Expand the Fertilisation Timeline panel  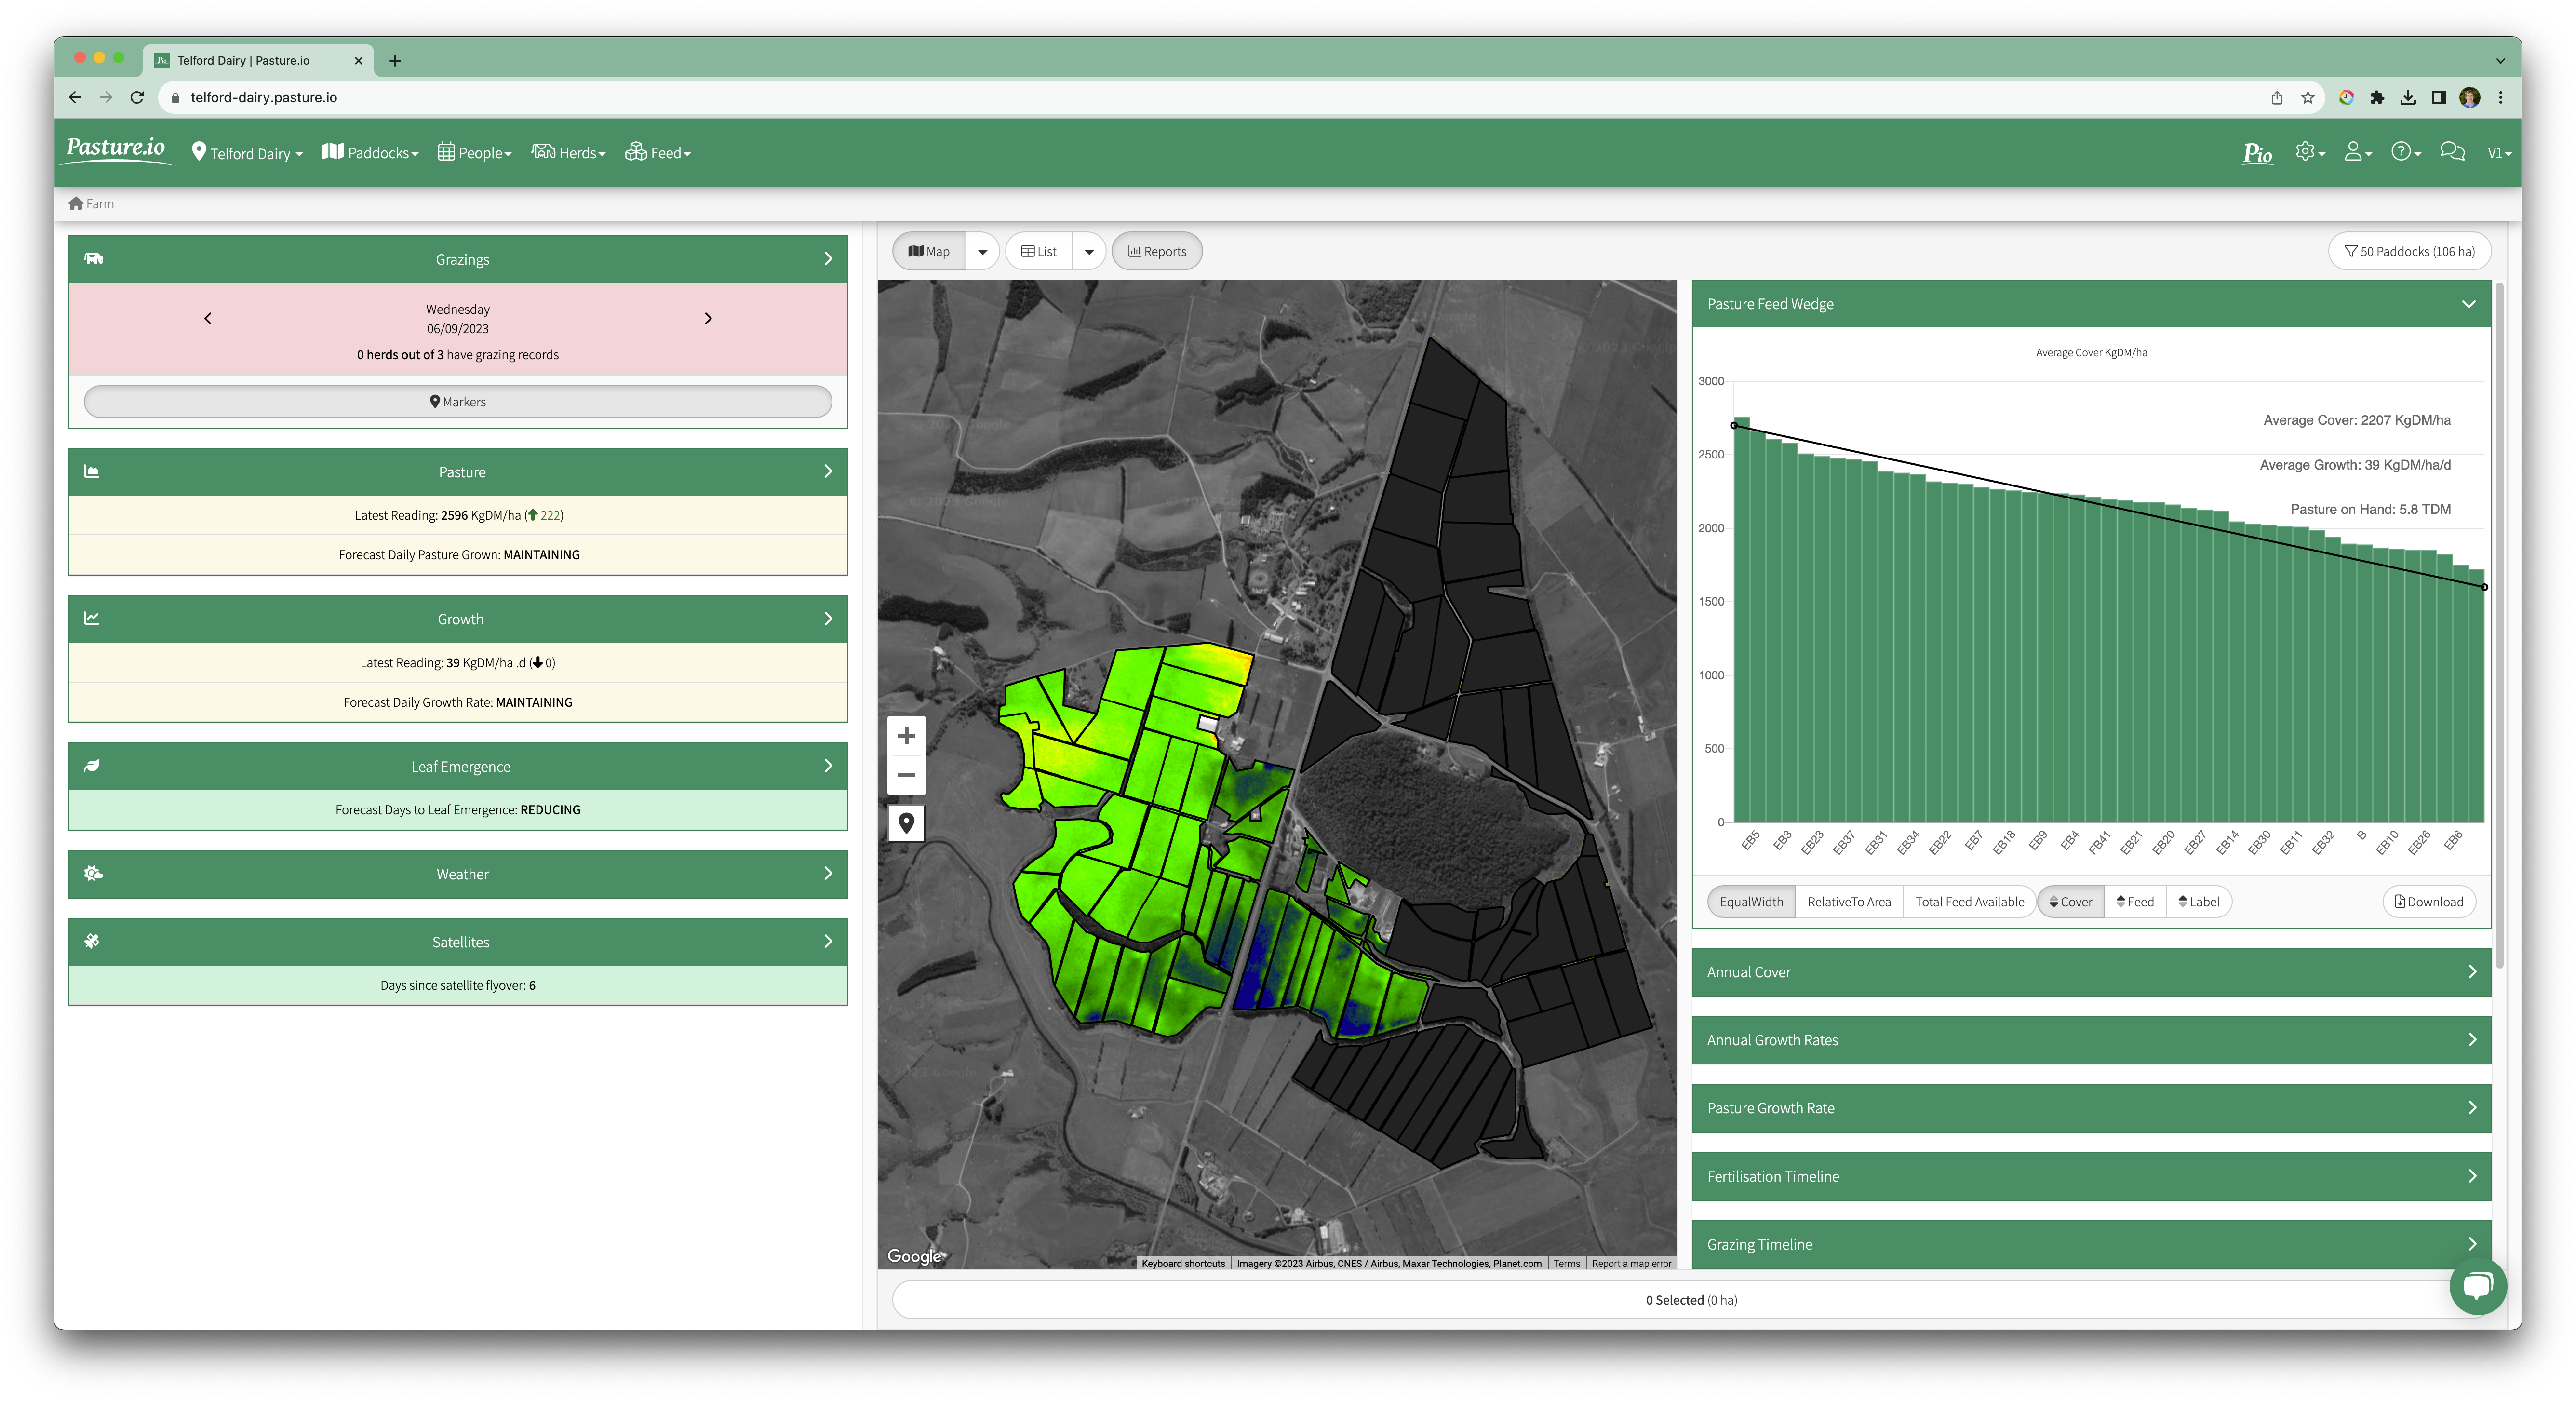tap(2091, 1176)
